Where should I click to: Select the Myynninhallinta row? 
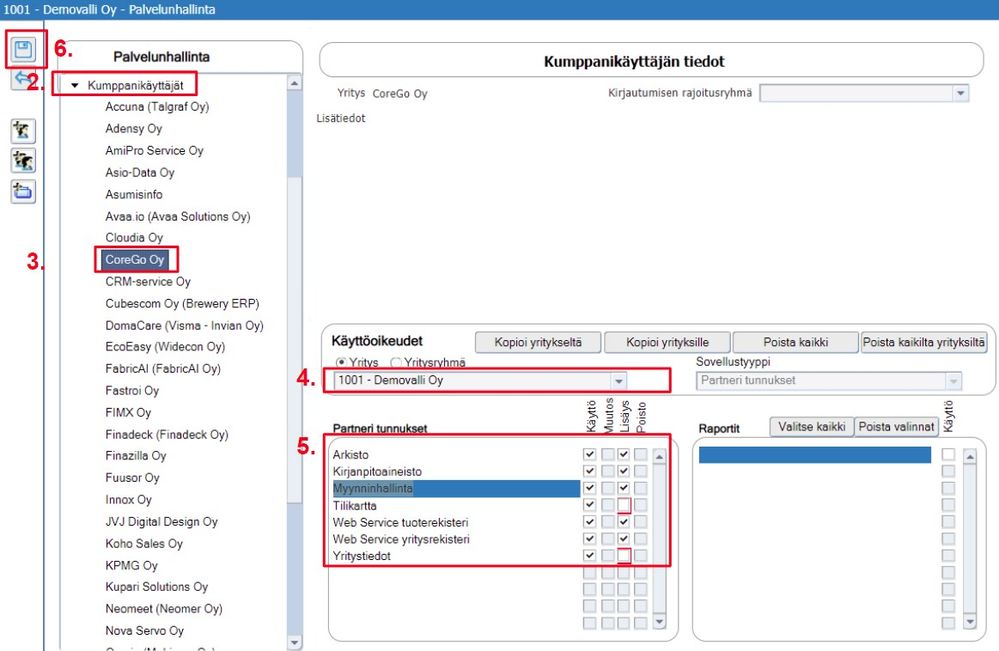[456, 489]
